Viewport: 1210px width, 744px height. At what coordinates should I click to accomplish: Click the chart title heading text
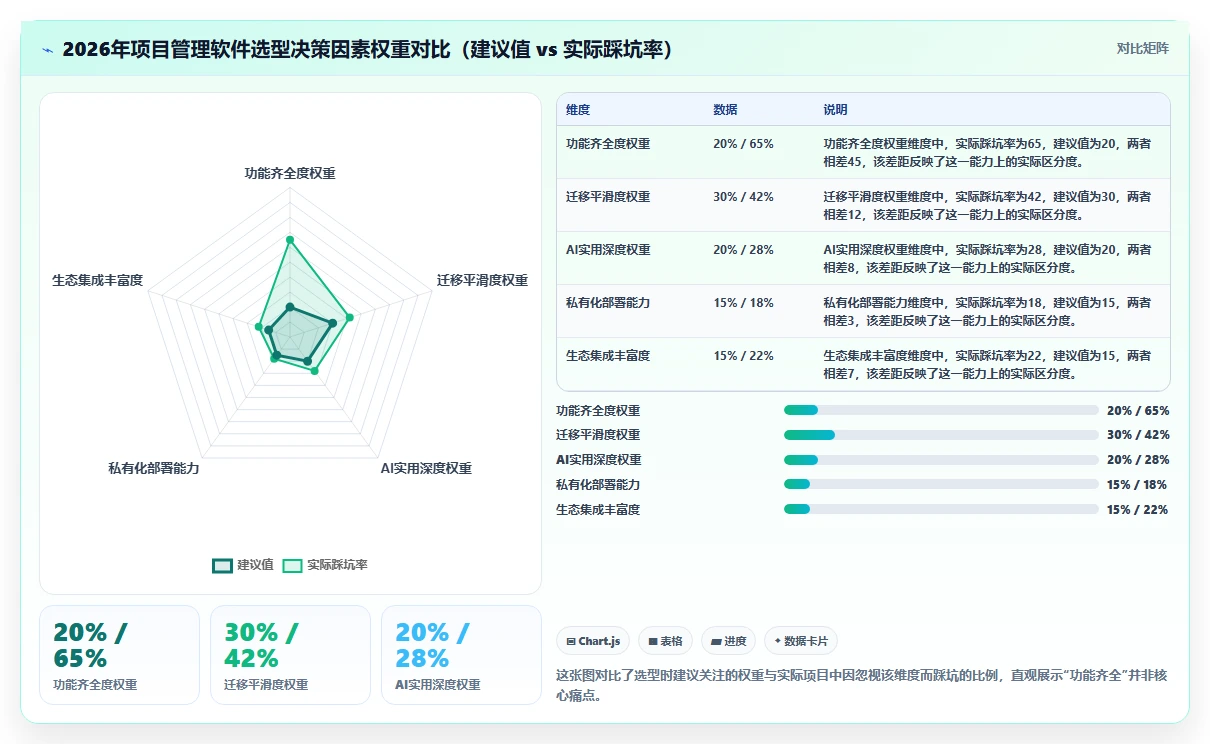pos(367,49)
